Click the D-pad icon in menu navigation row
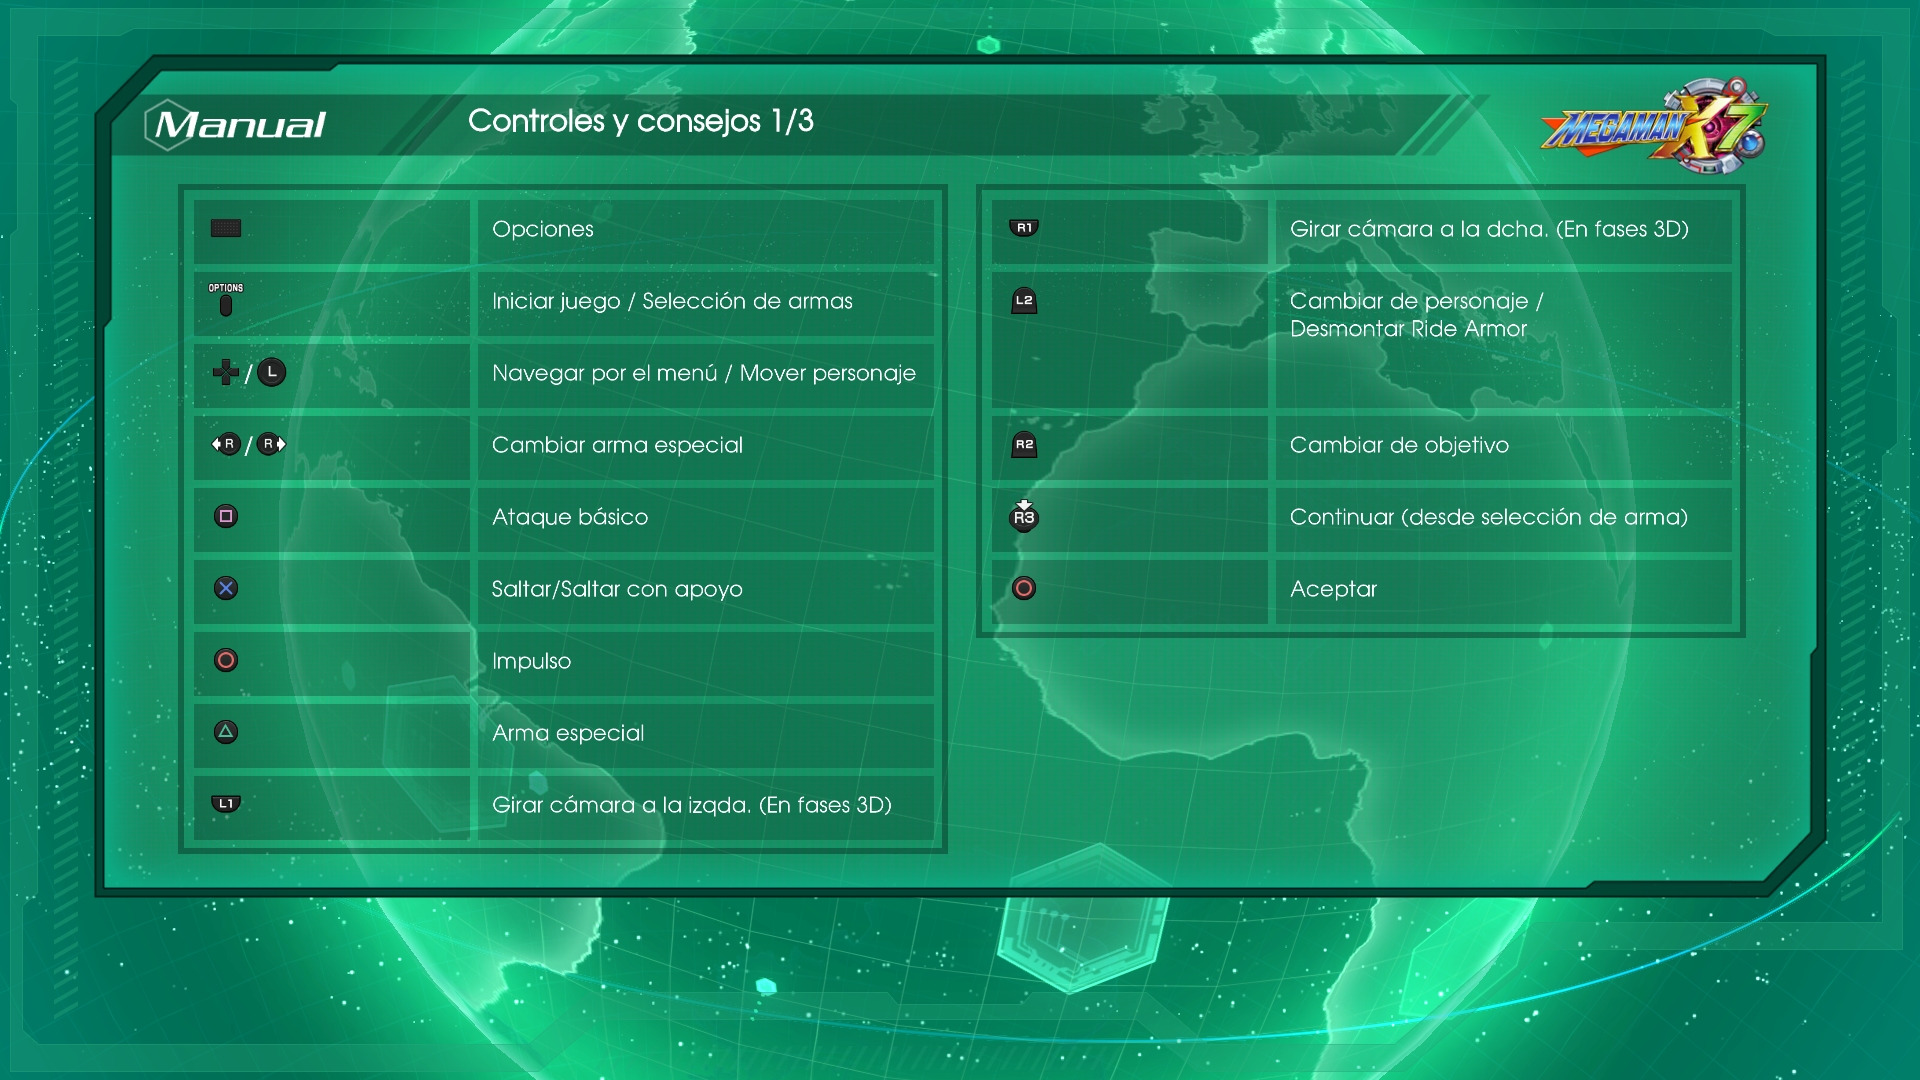This screenshot has width=1920, height=1080. pos(225,372)
